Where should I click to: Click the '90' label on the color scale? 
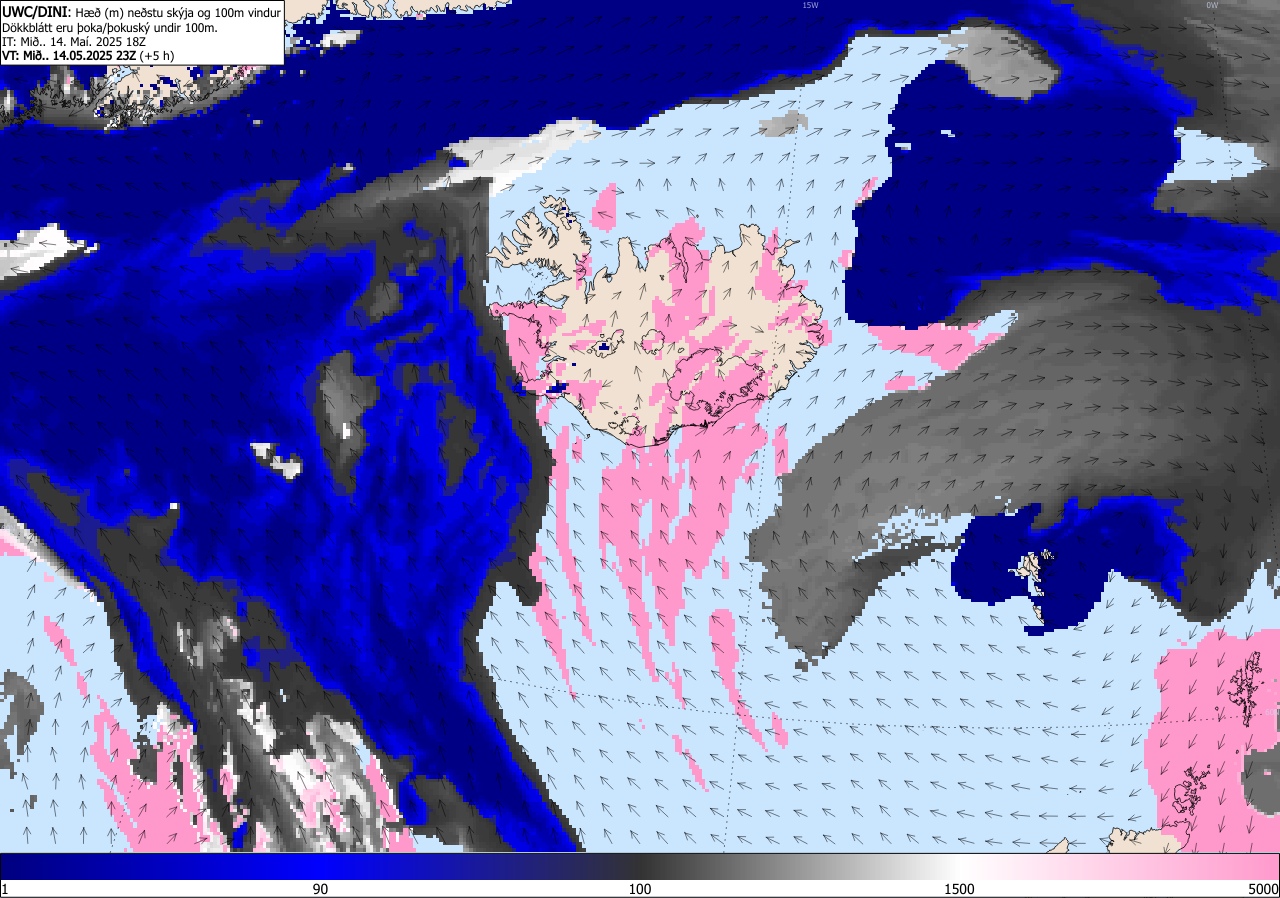point(321,889)
